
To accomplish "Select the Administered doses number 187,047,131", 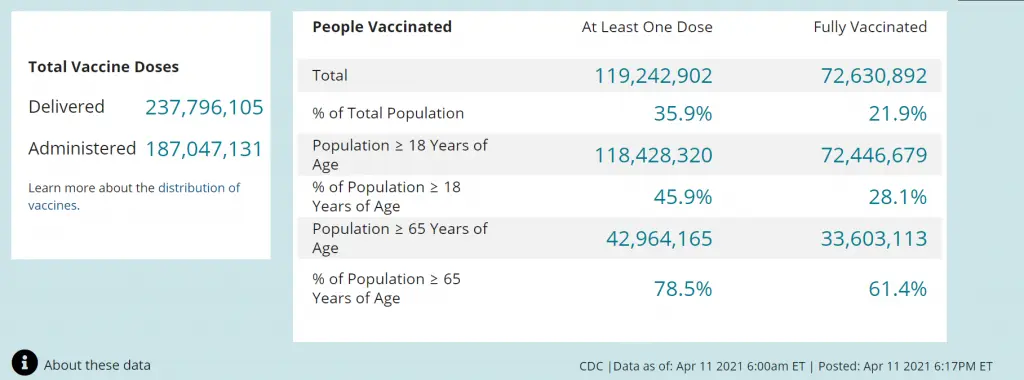I will click(204, 149).
